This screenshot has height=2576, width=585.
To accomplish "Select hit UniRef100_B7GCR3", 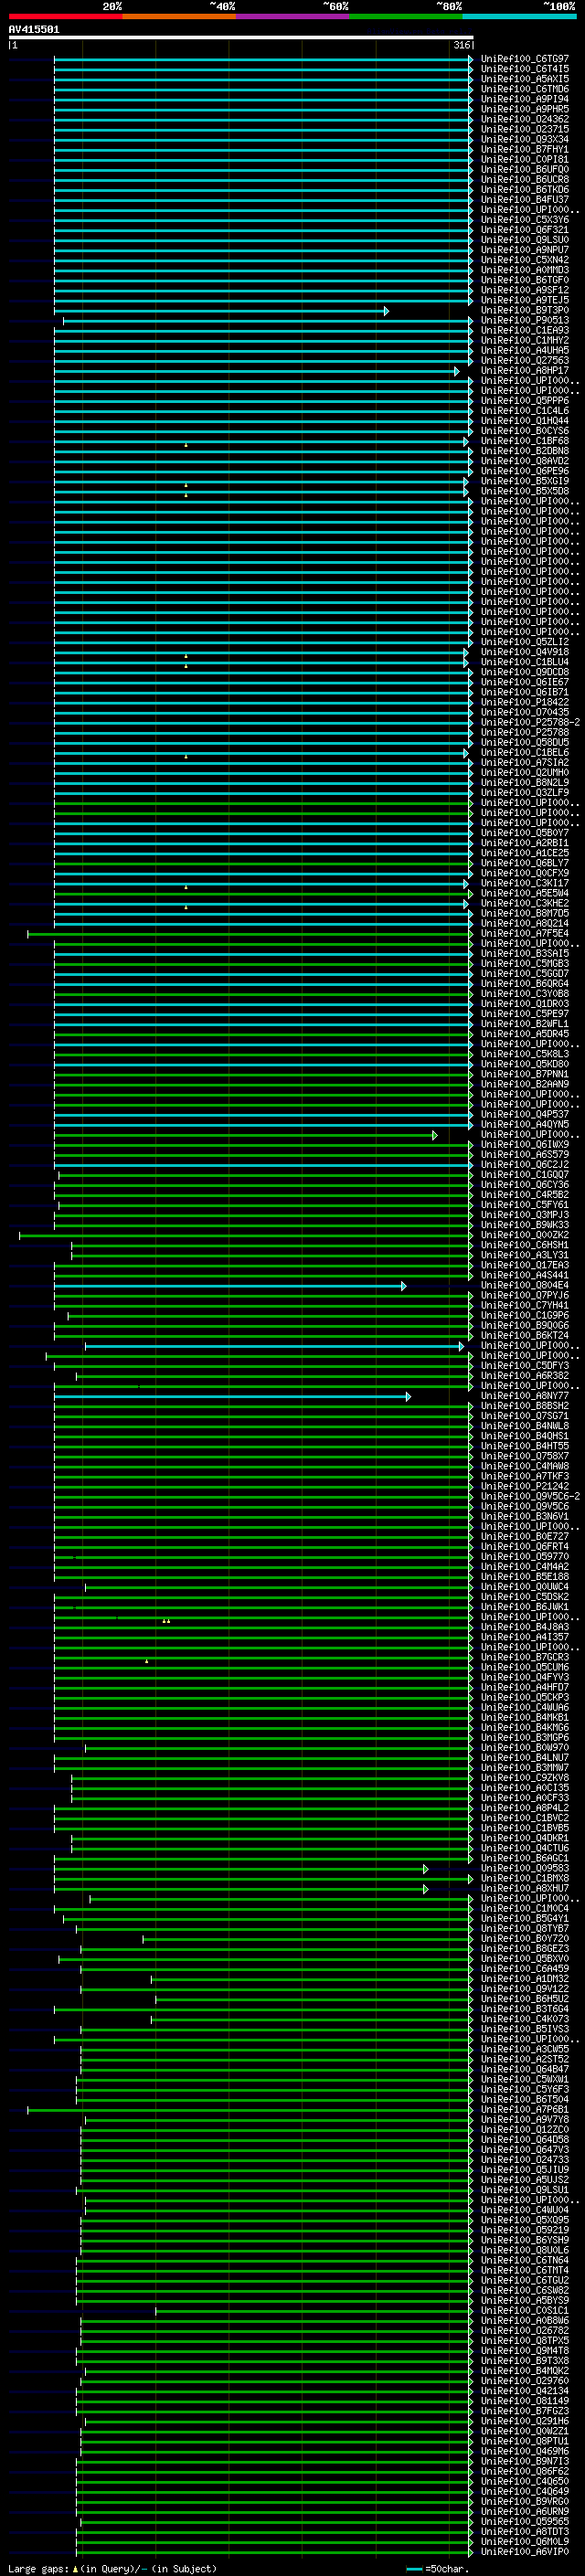I will pyautogui.click(x=524, y=1657).
